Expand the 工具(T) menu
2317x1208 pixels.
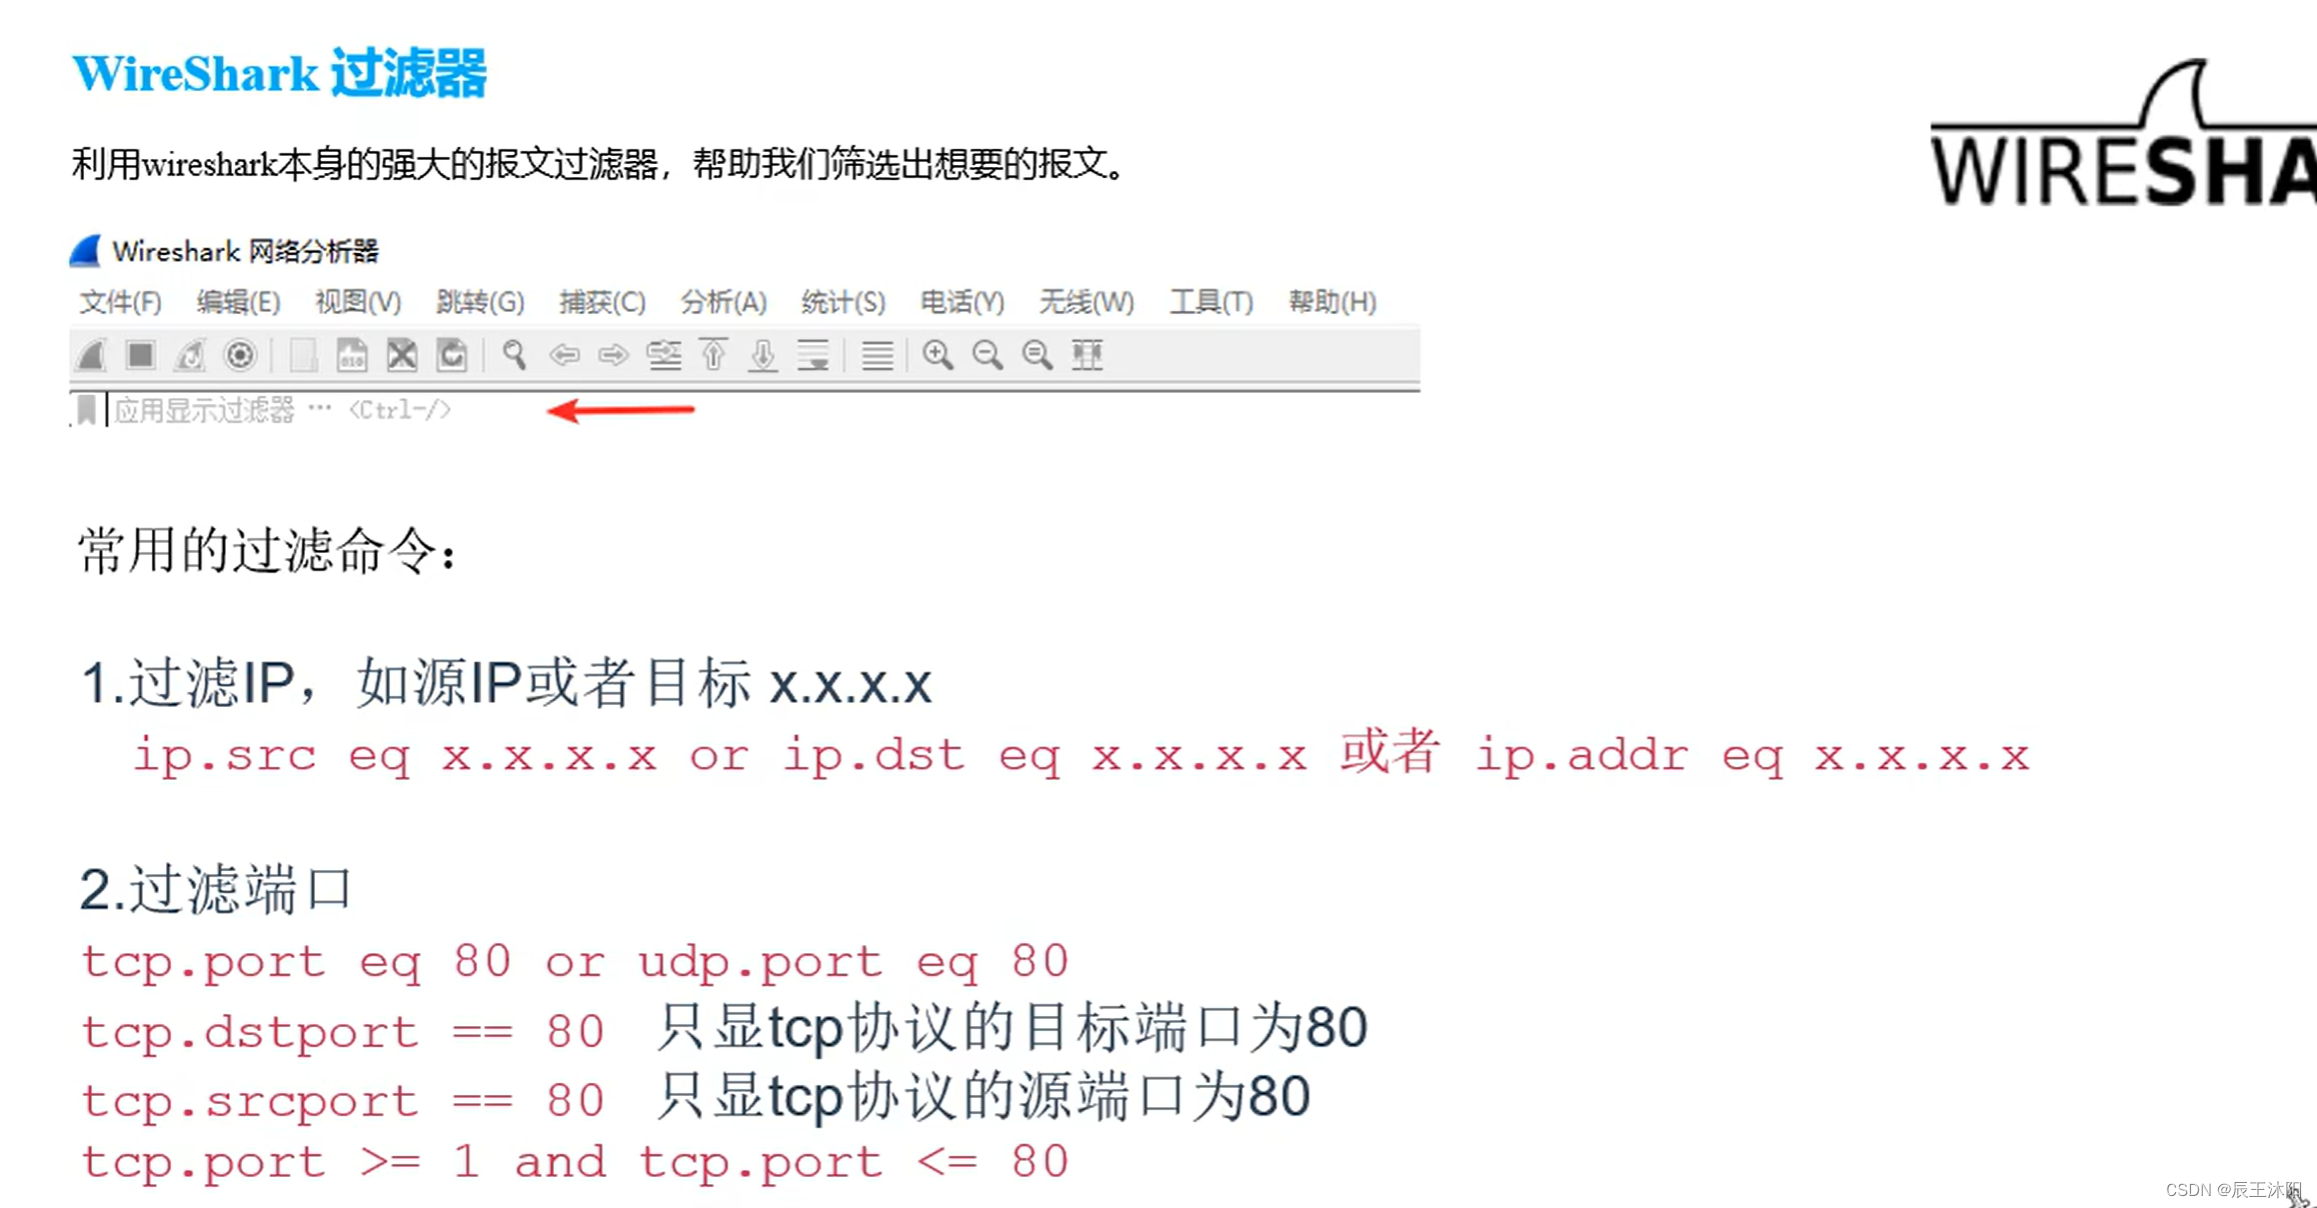coord(1212,302)
